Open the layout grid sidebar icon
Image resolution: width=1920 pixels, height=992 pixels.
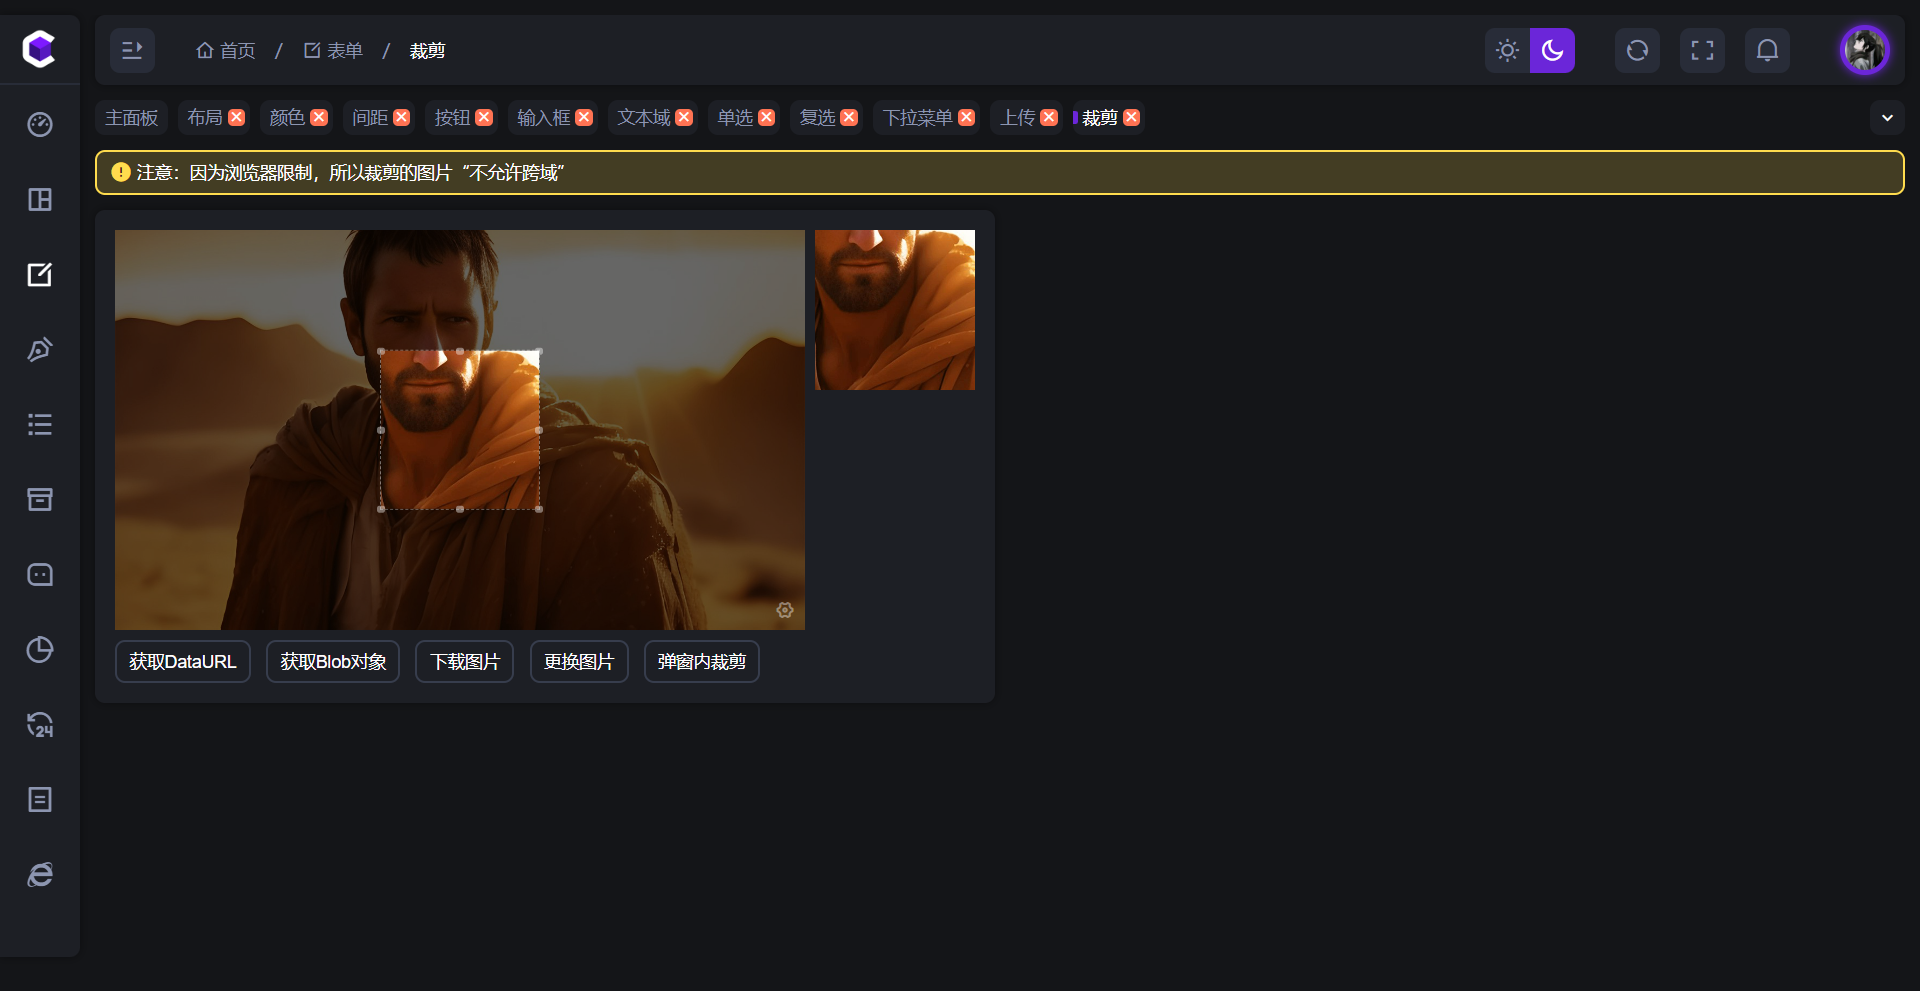[40, 200]
